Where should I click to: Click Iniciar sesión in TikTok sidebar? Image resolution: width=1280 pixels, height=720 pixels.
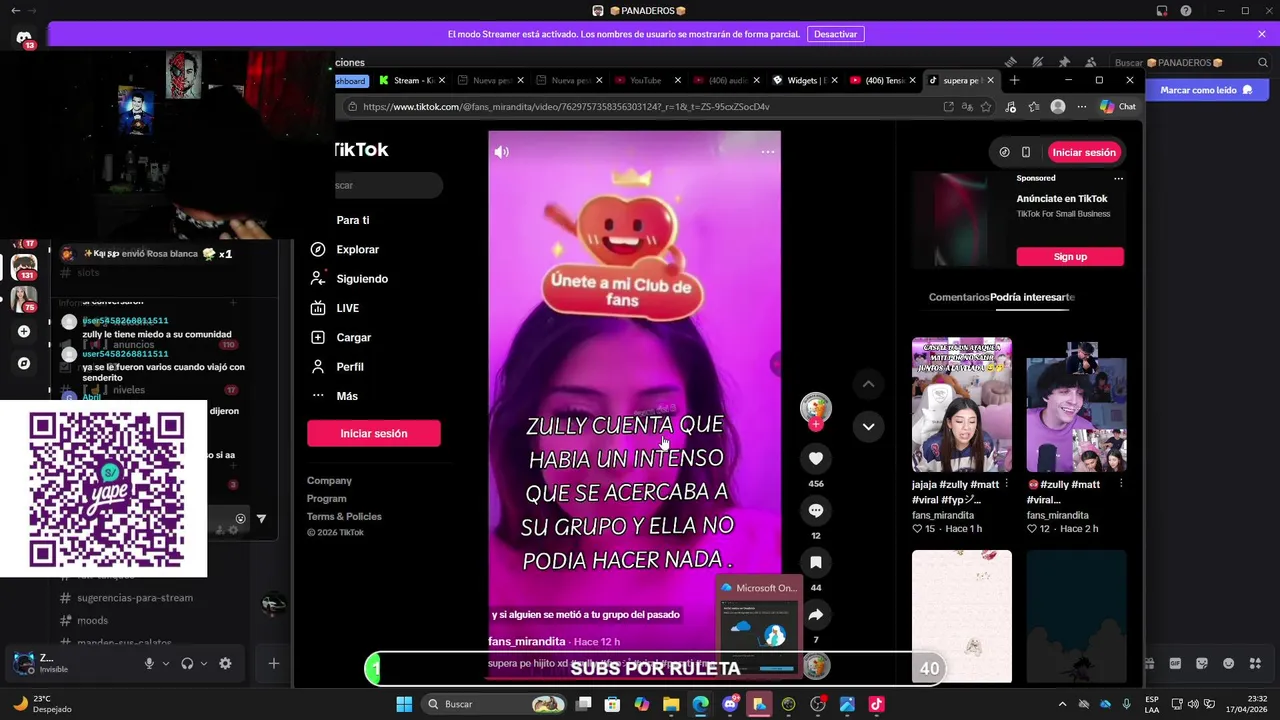point(373,433)
